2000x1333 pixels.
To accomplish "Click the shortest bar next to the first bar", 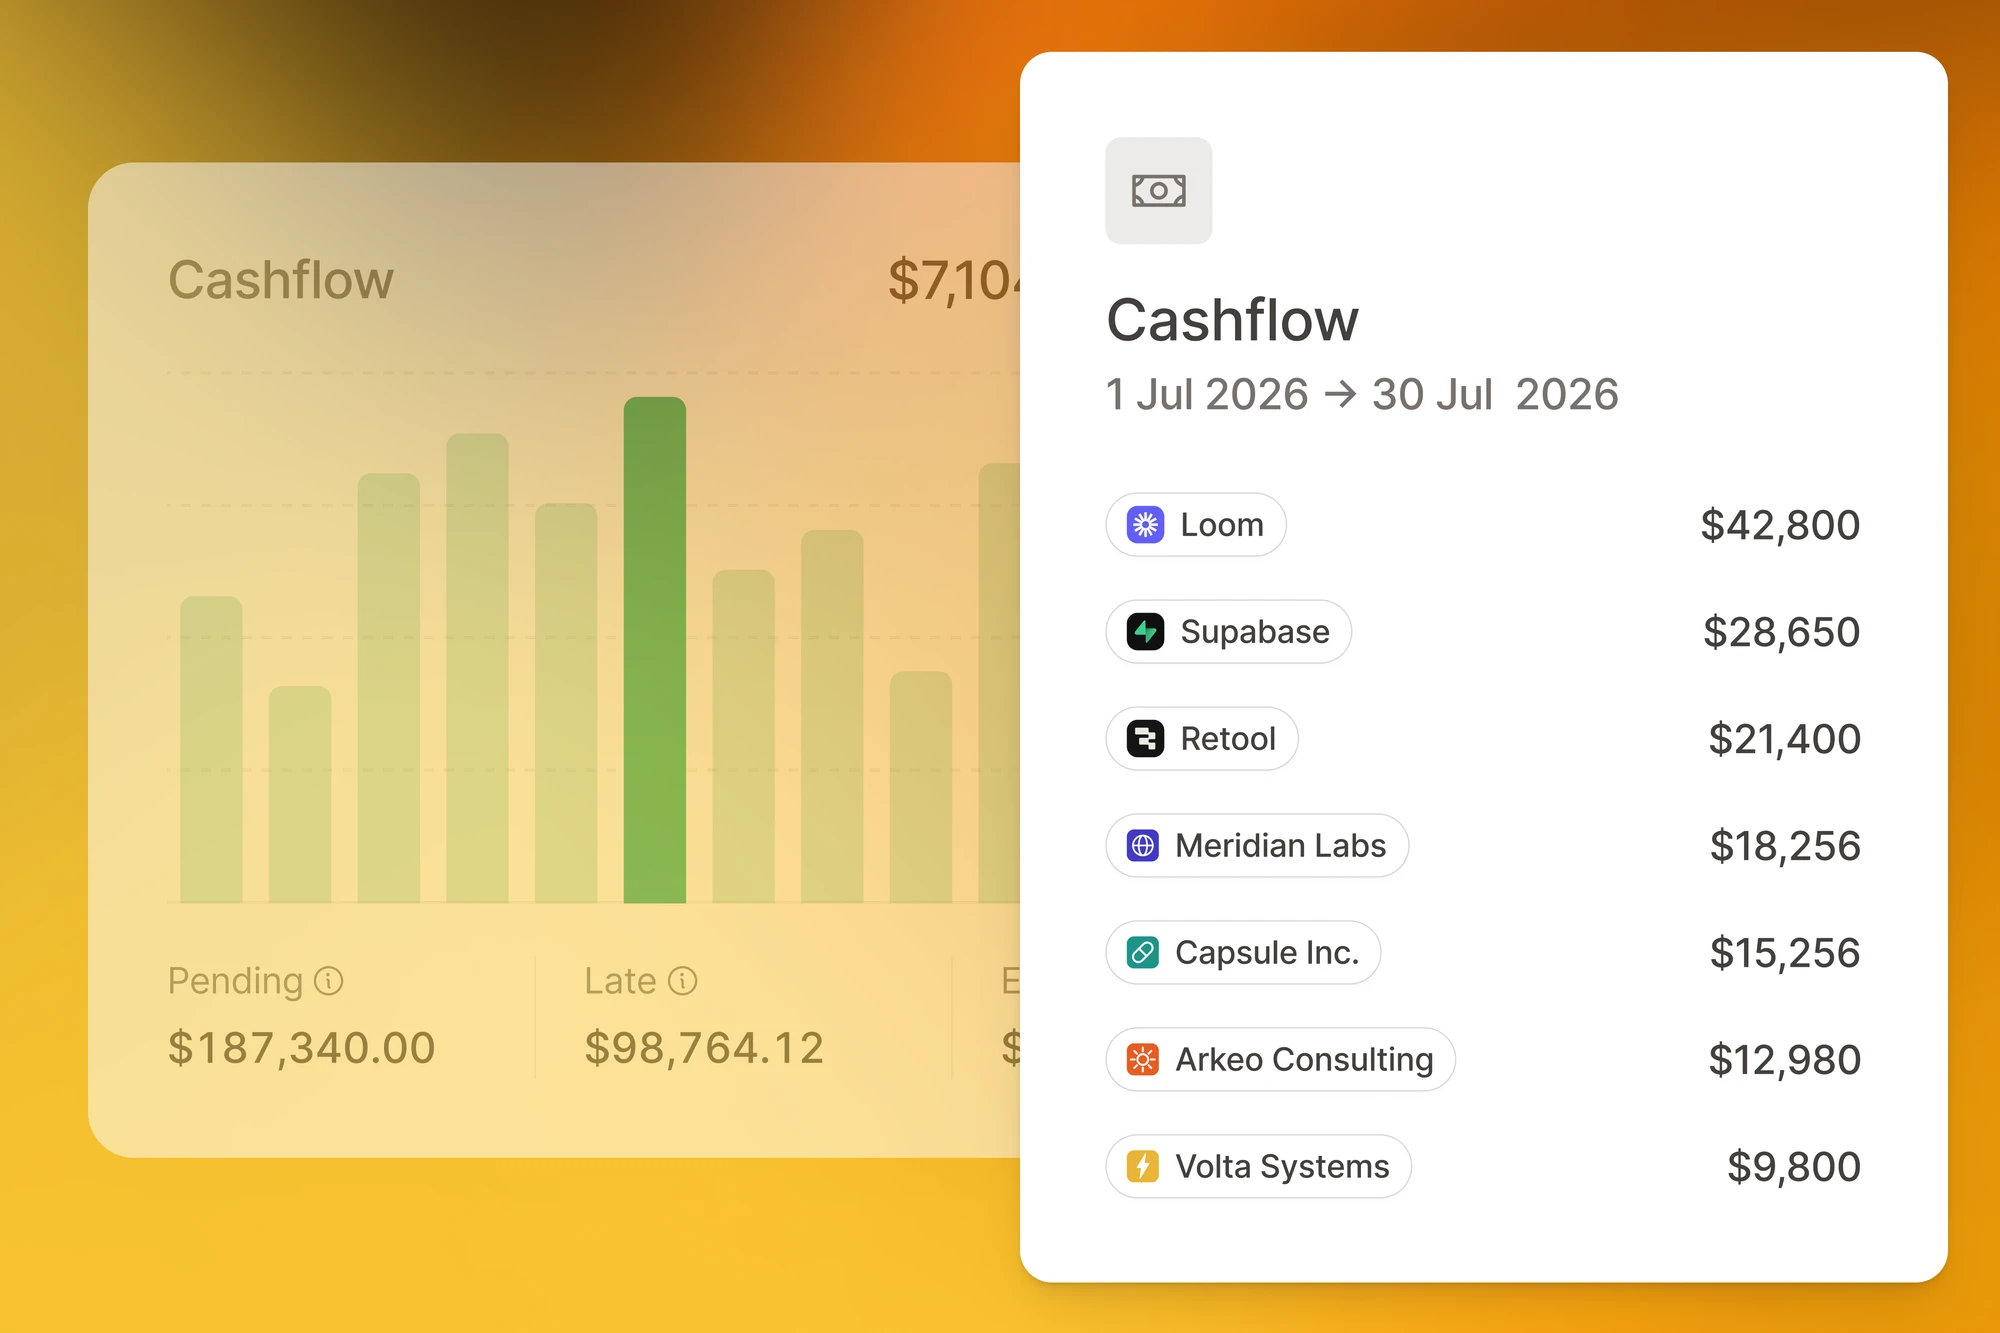I will coord(300,795).
